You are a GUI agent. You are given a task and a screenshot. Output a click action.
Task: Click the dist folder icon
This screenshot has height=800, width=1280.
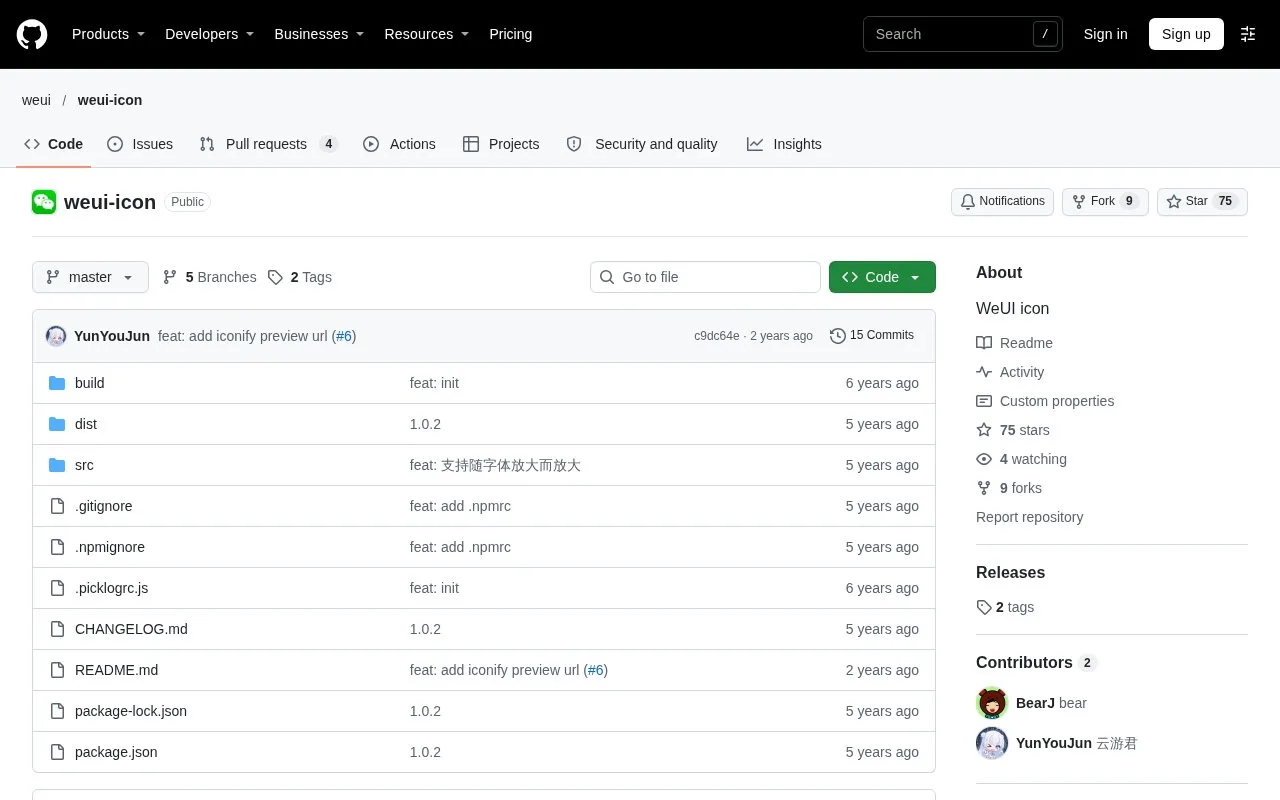[x=57, y=424]
